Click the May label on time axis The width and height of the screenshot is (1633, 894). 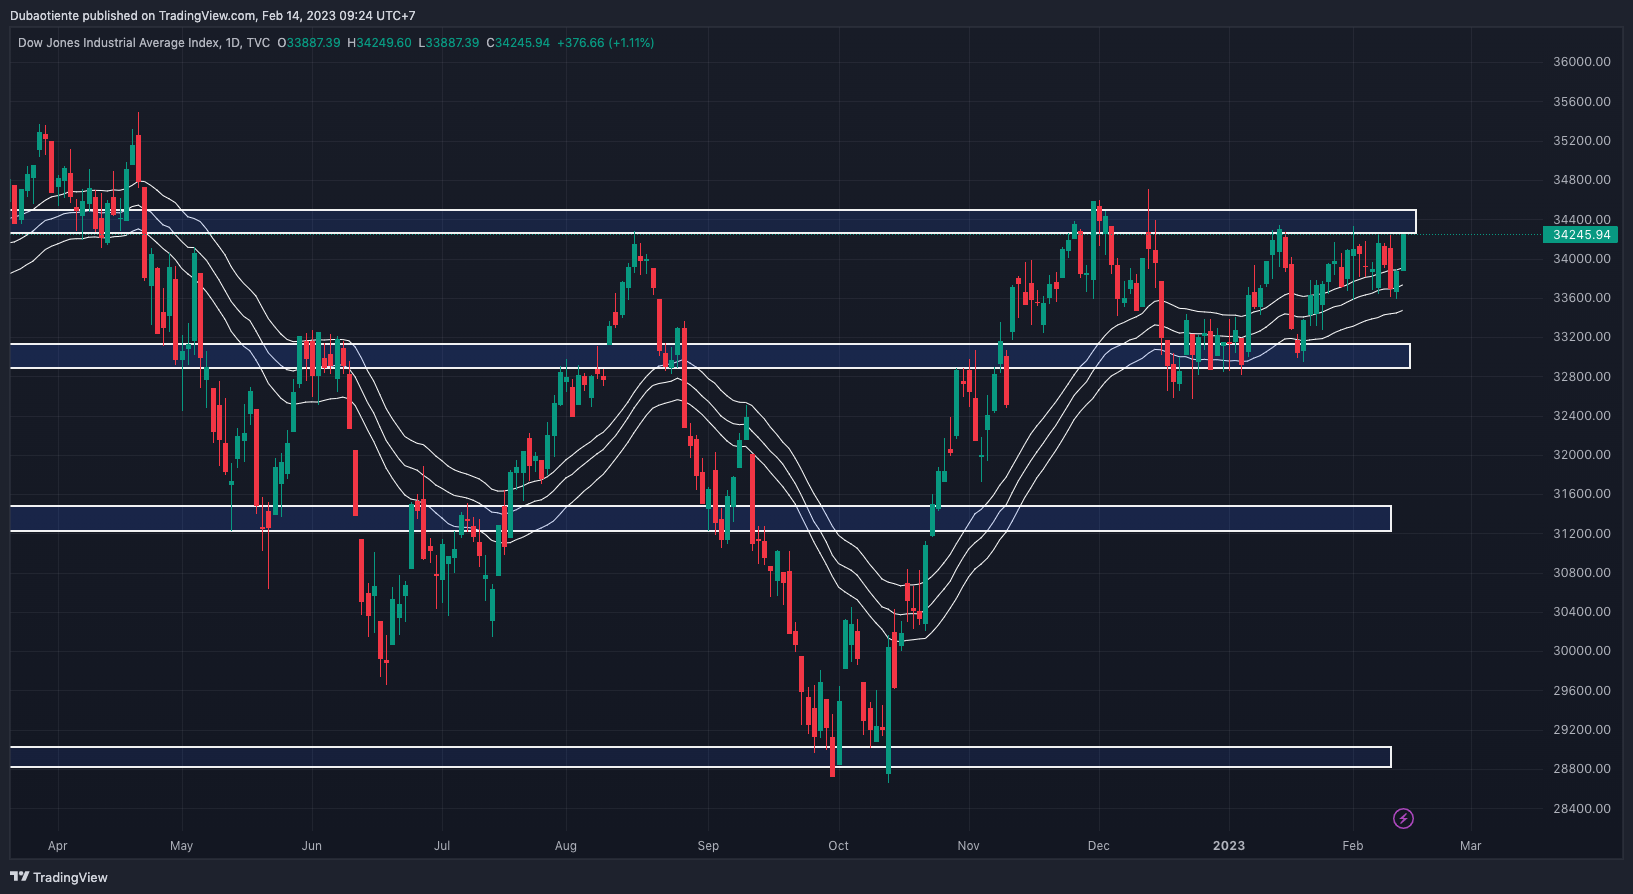182,846
